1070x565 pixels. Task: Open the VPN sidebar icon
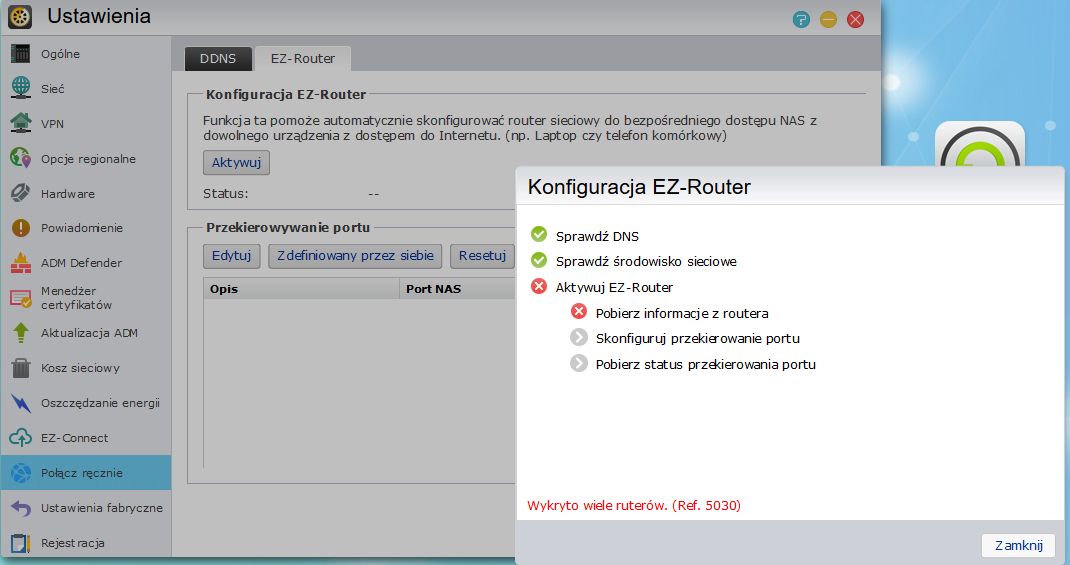click(20, 124)
